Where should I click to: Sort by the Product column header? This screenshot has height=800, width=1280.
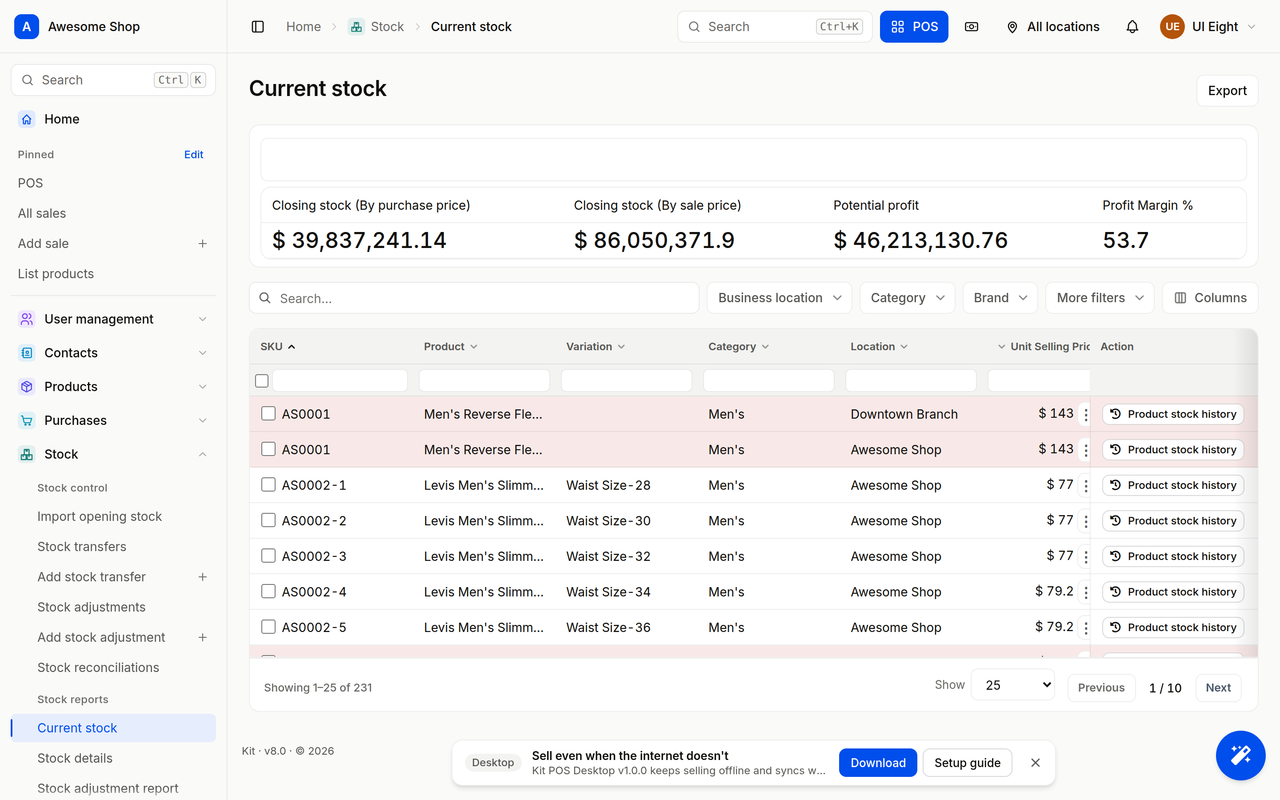pos(450,347)
